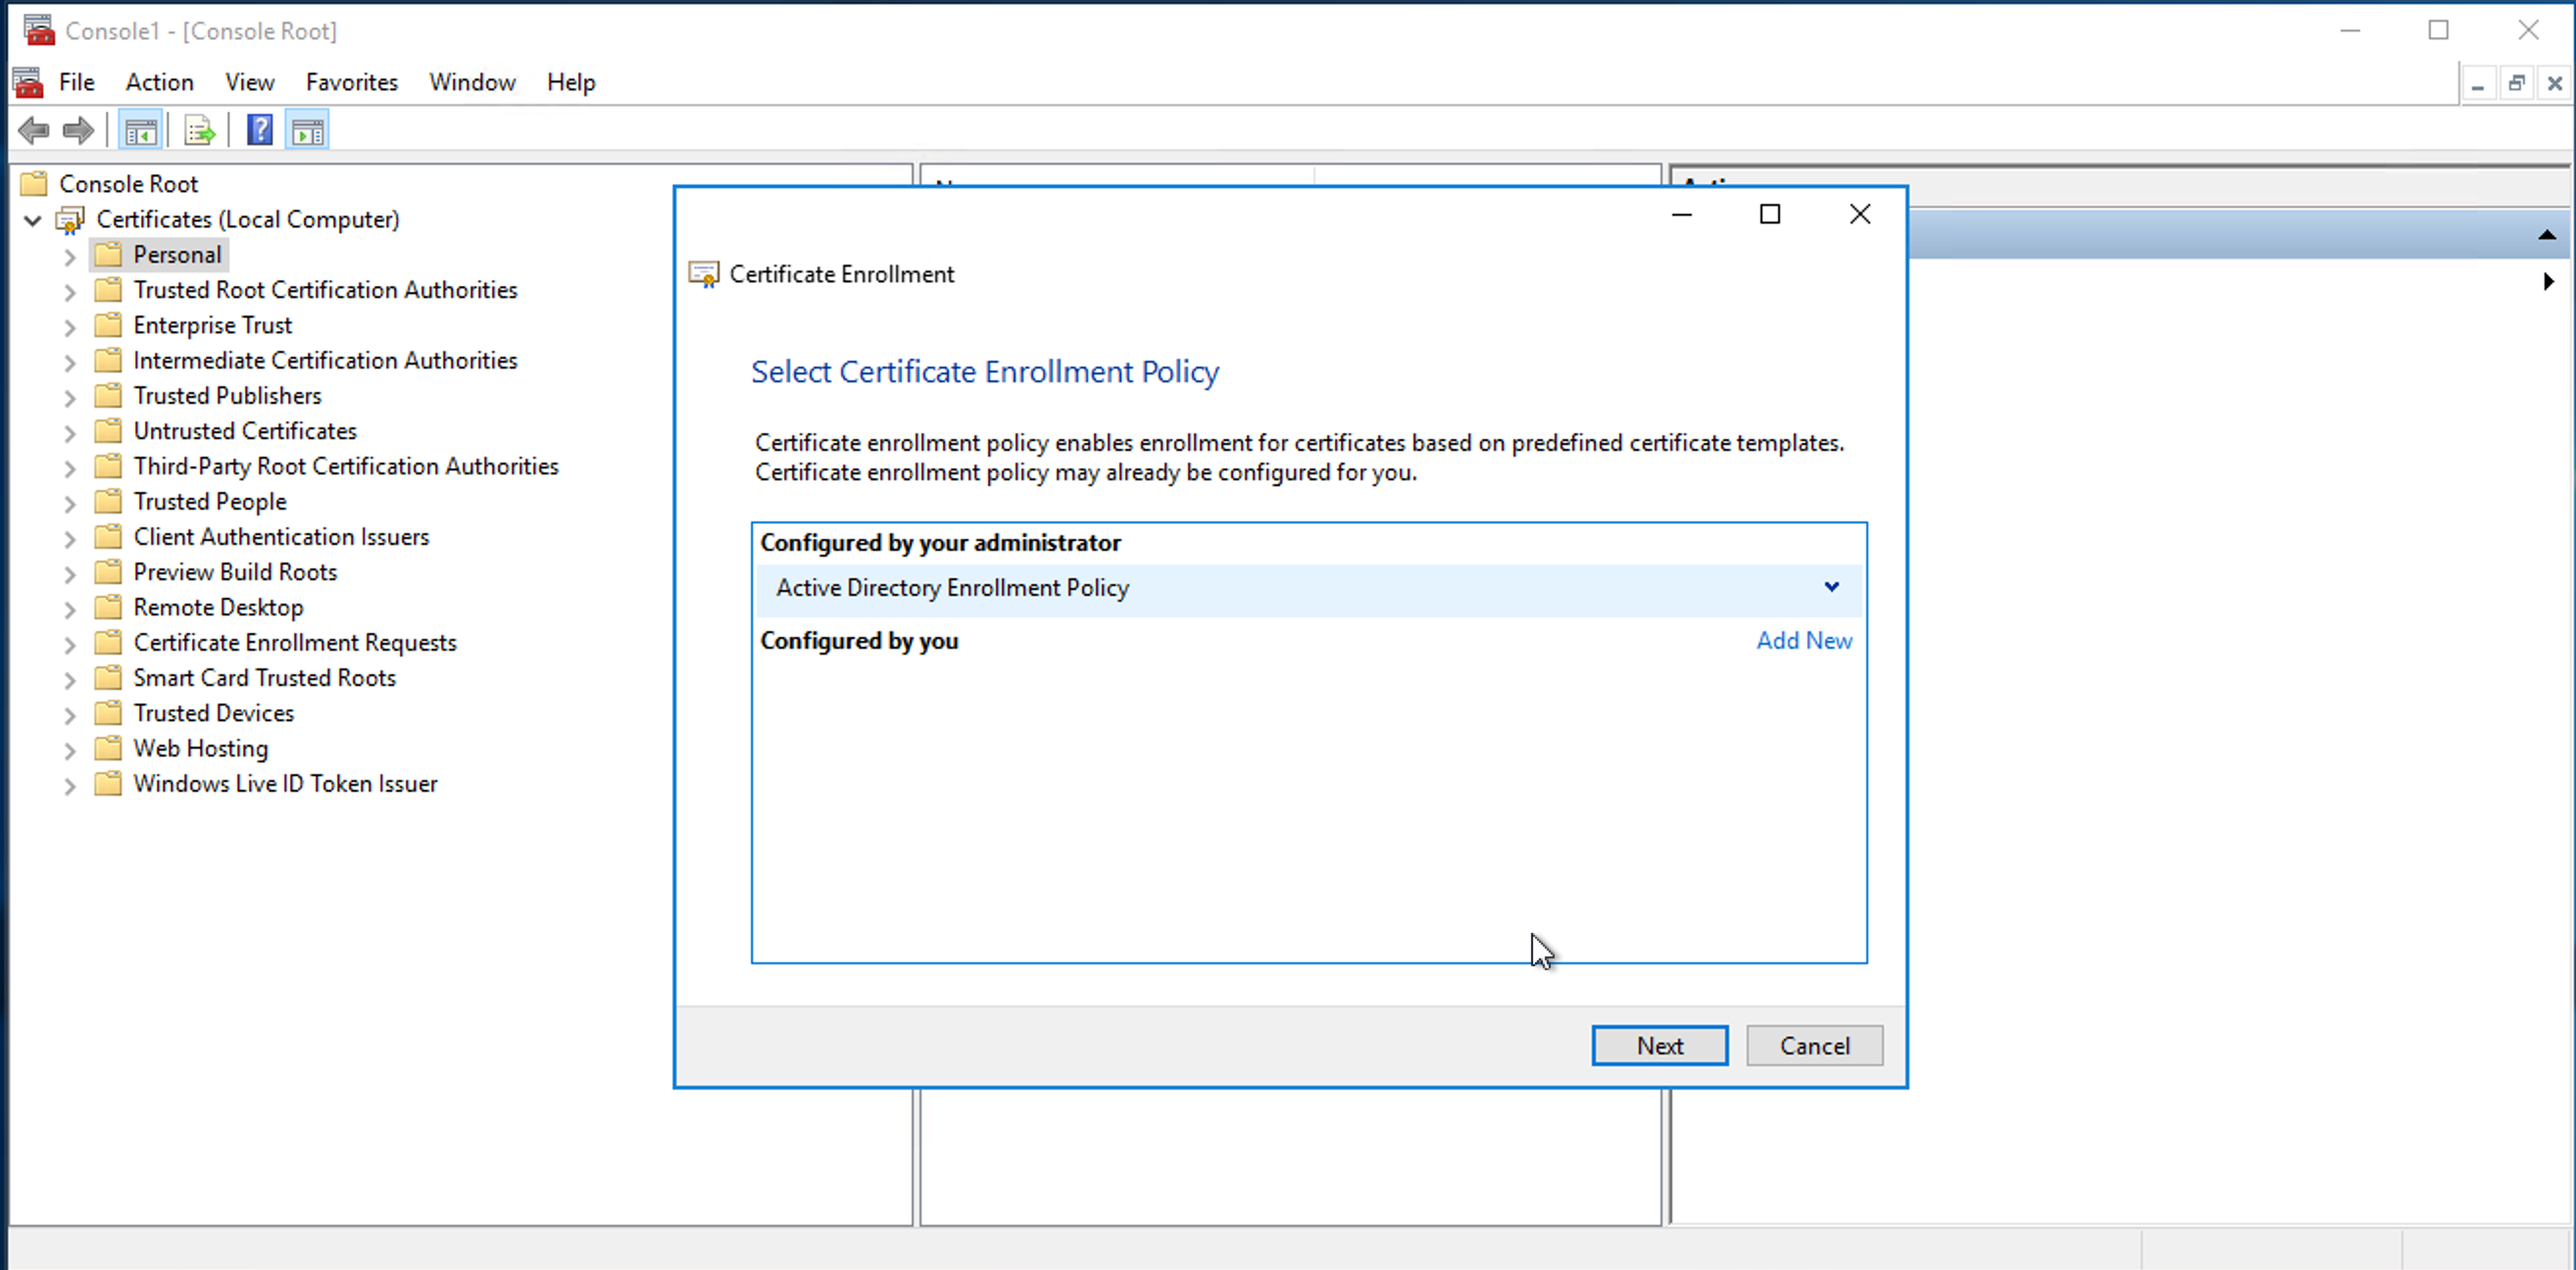Open the Action menu
The image size is (2576, 1270).
159,82
